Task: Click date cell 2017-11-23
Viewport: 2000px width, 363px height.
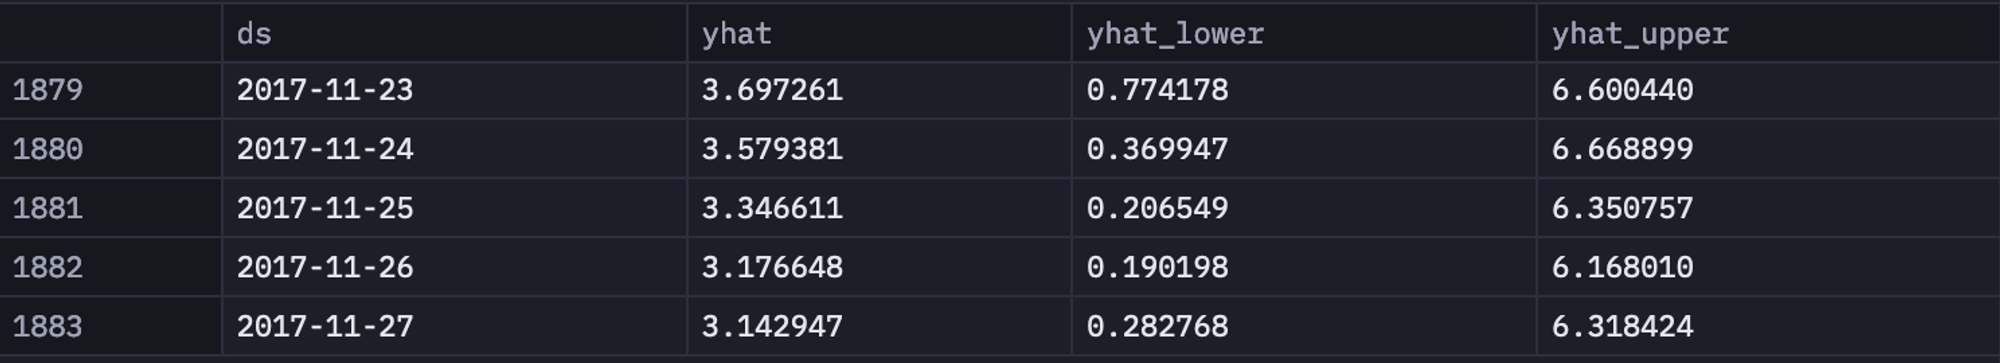Action: click(325, 90)
